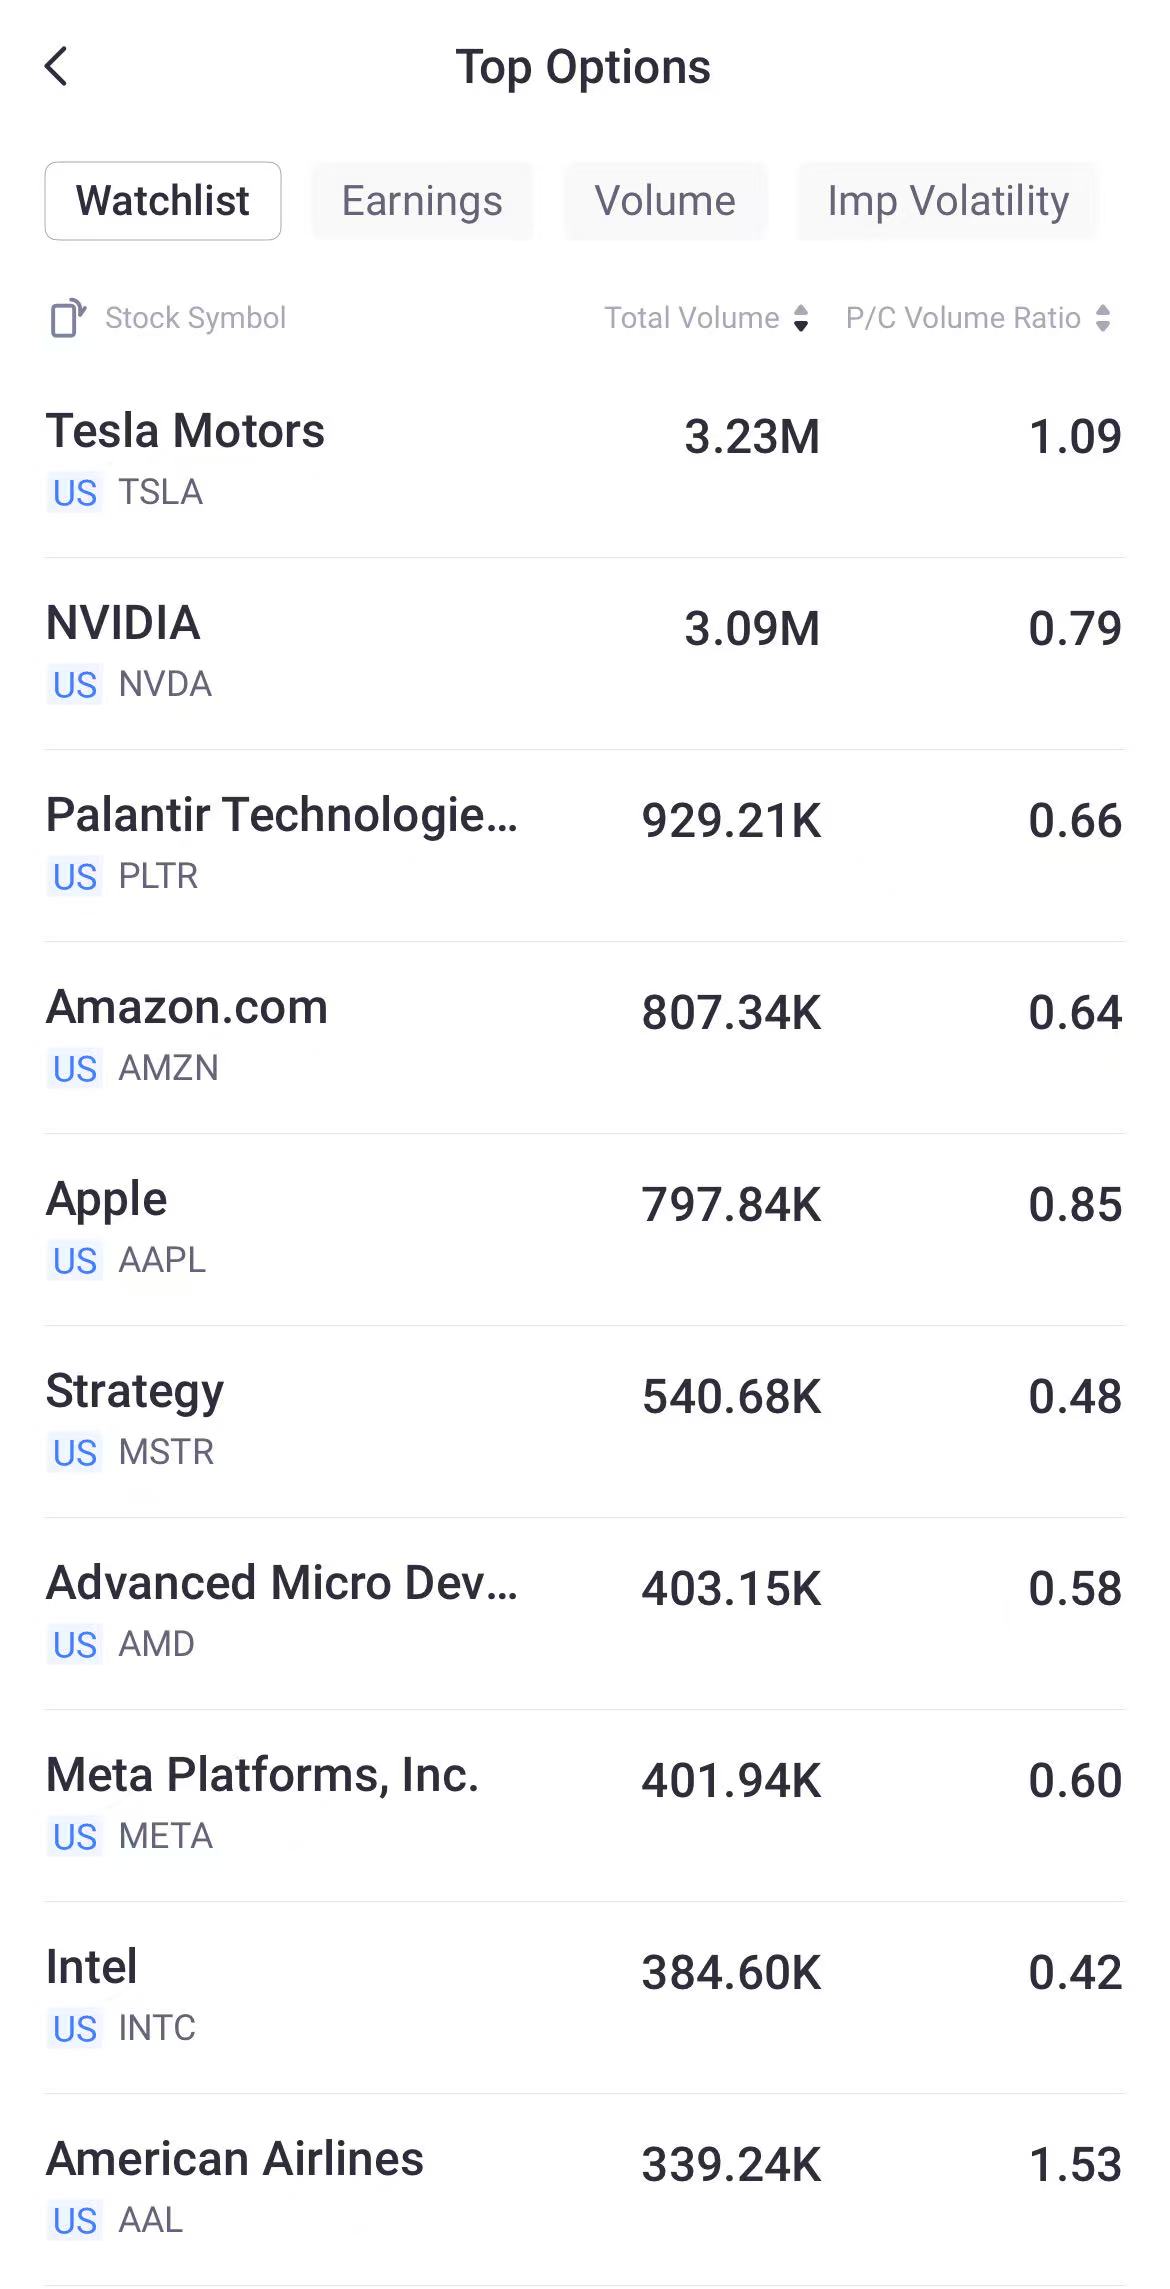Open Amazon.com options details

point(584,1036)
